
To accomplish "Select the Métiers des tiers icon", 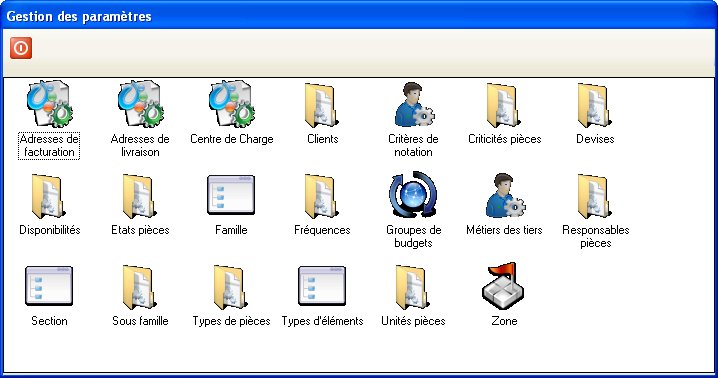I will coord(505,196).
